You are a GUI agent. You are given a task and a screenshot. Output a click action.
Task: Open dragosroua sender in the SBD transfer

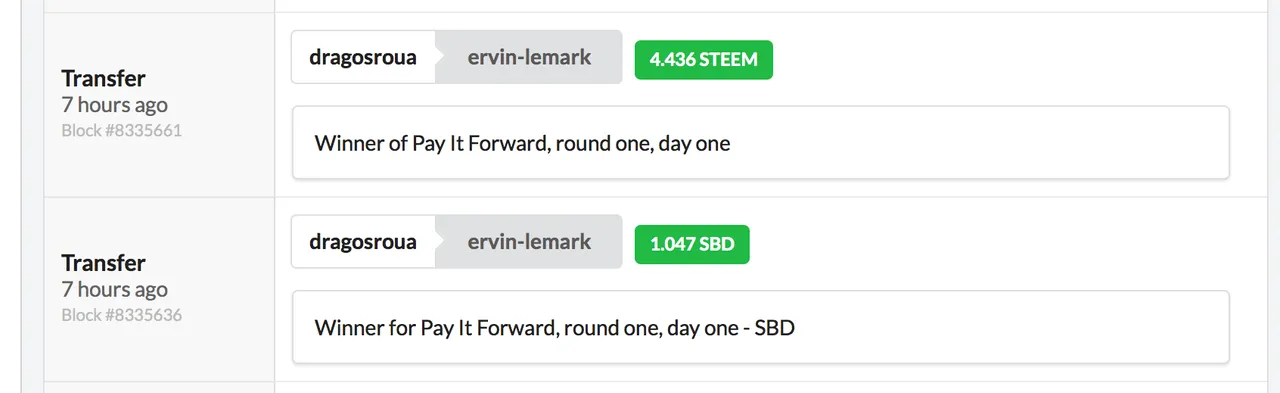[363, 242]
